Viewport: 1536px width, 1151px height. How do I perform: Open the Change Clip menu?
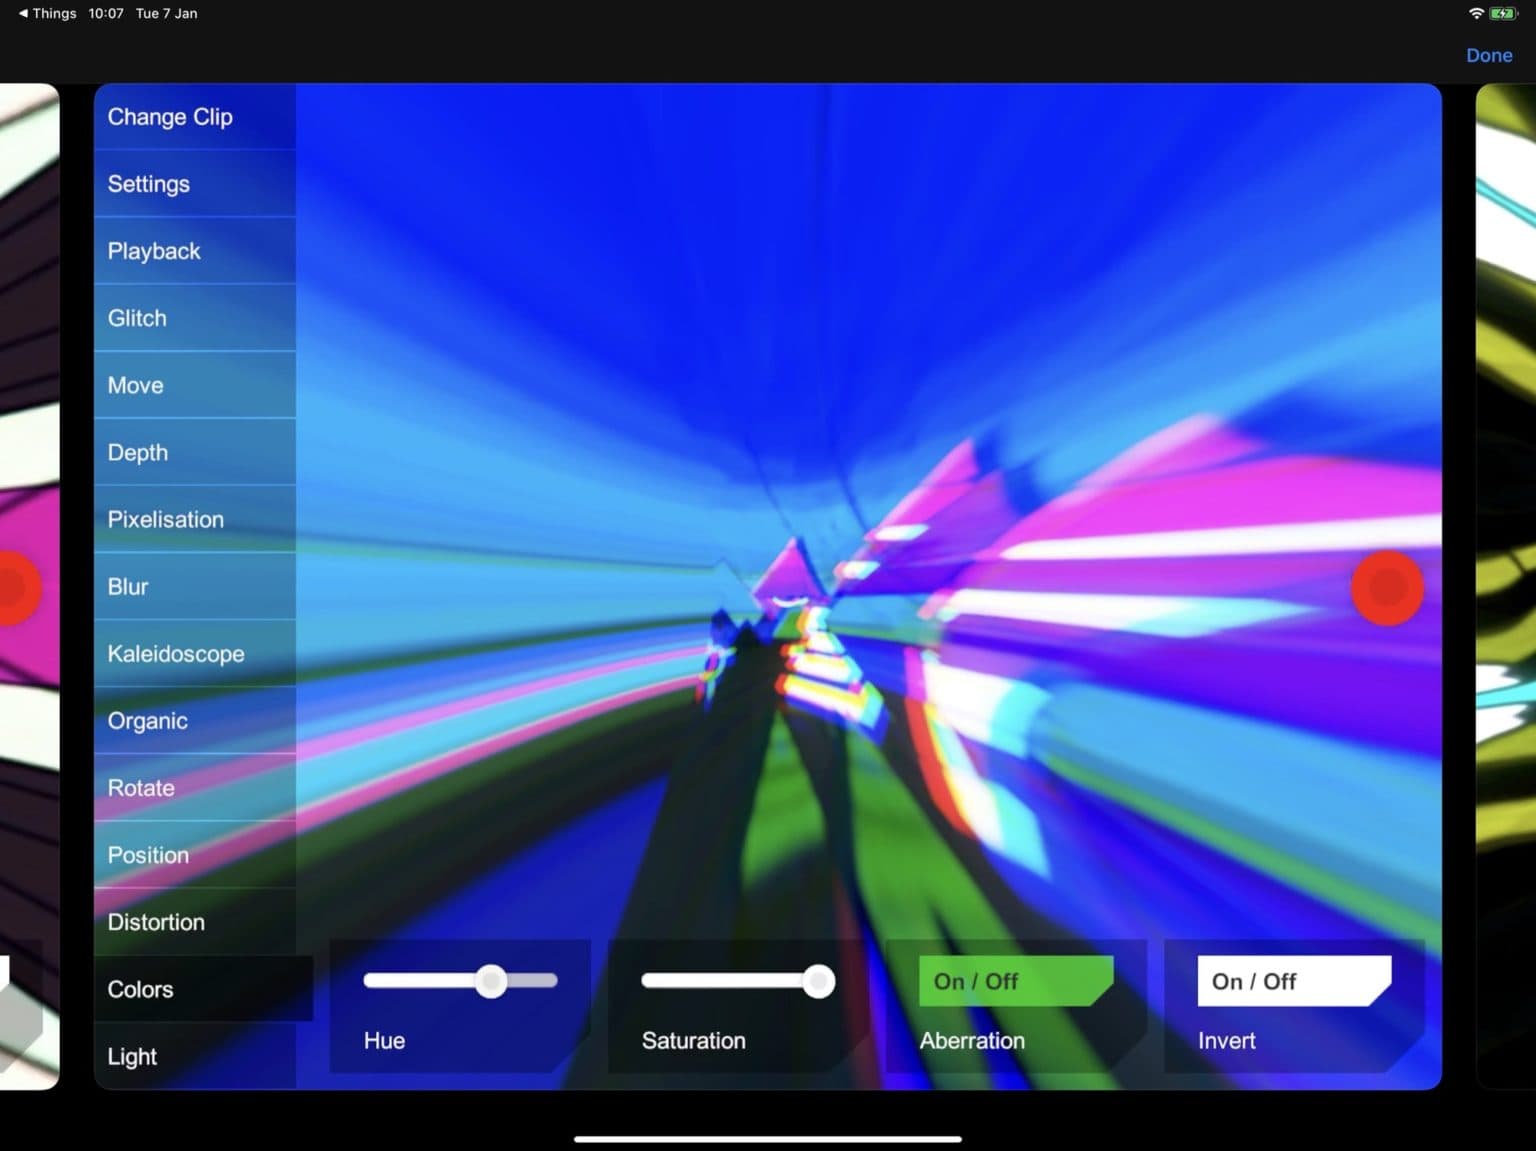click(170, 117)
